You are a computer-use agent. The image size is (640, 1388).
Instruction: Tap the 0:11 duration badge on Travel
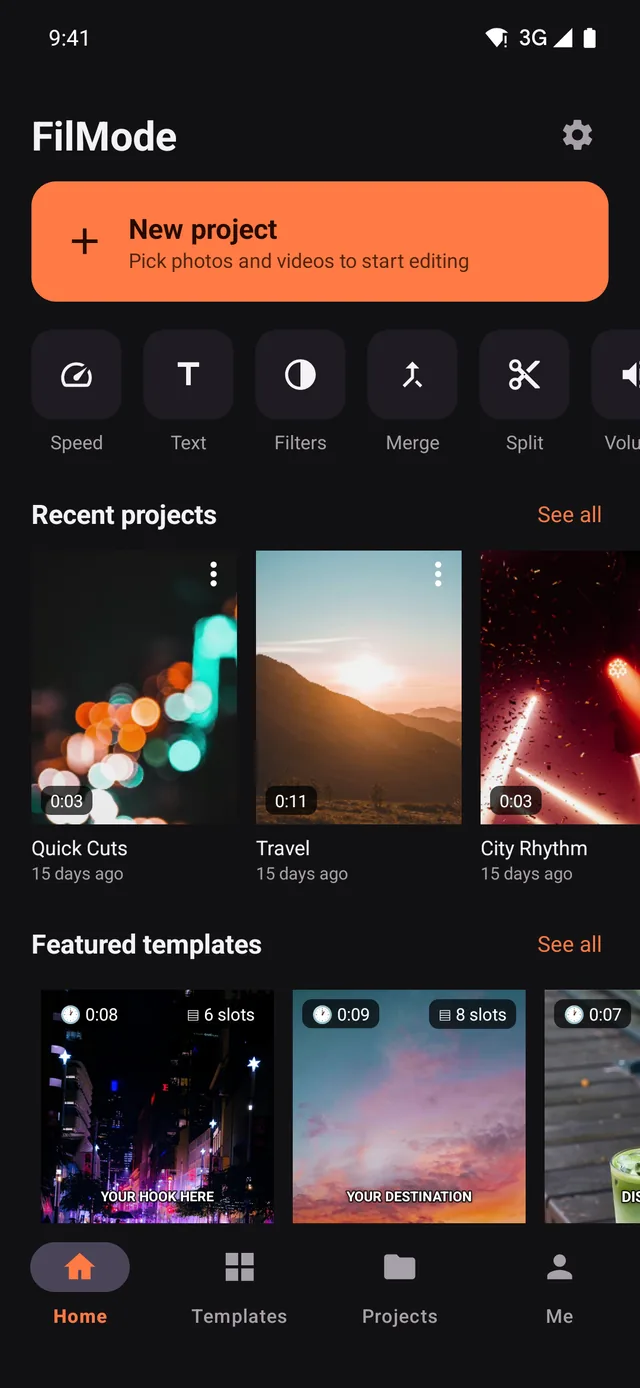click(x=291, y=801)
